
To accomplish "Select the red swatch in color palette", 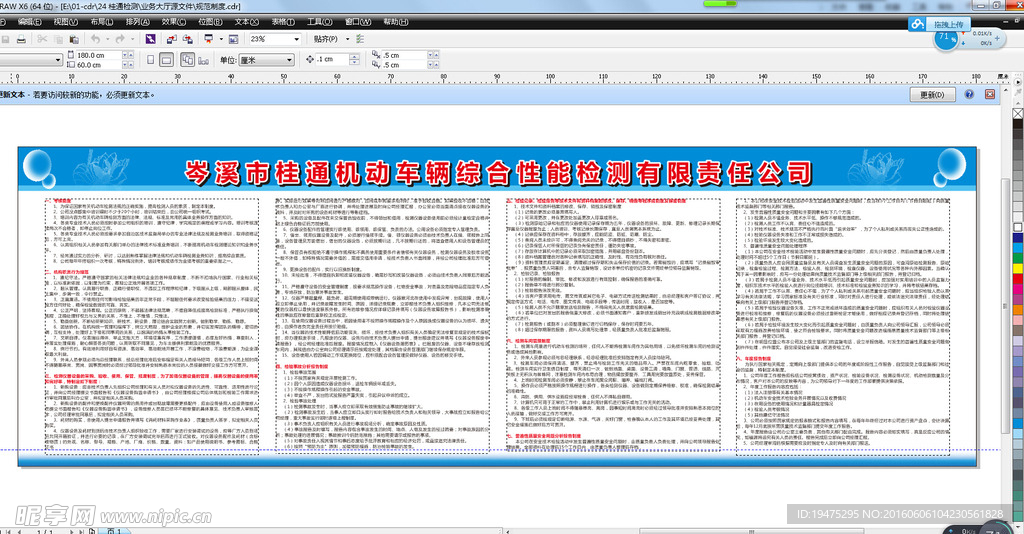I will click(1018, 279).
